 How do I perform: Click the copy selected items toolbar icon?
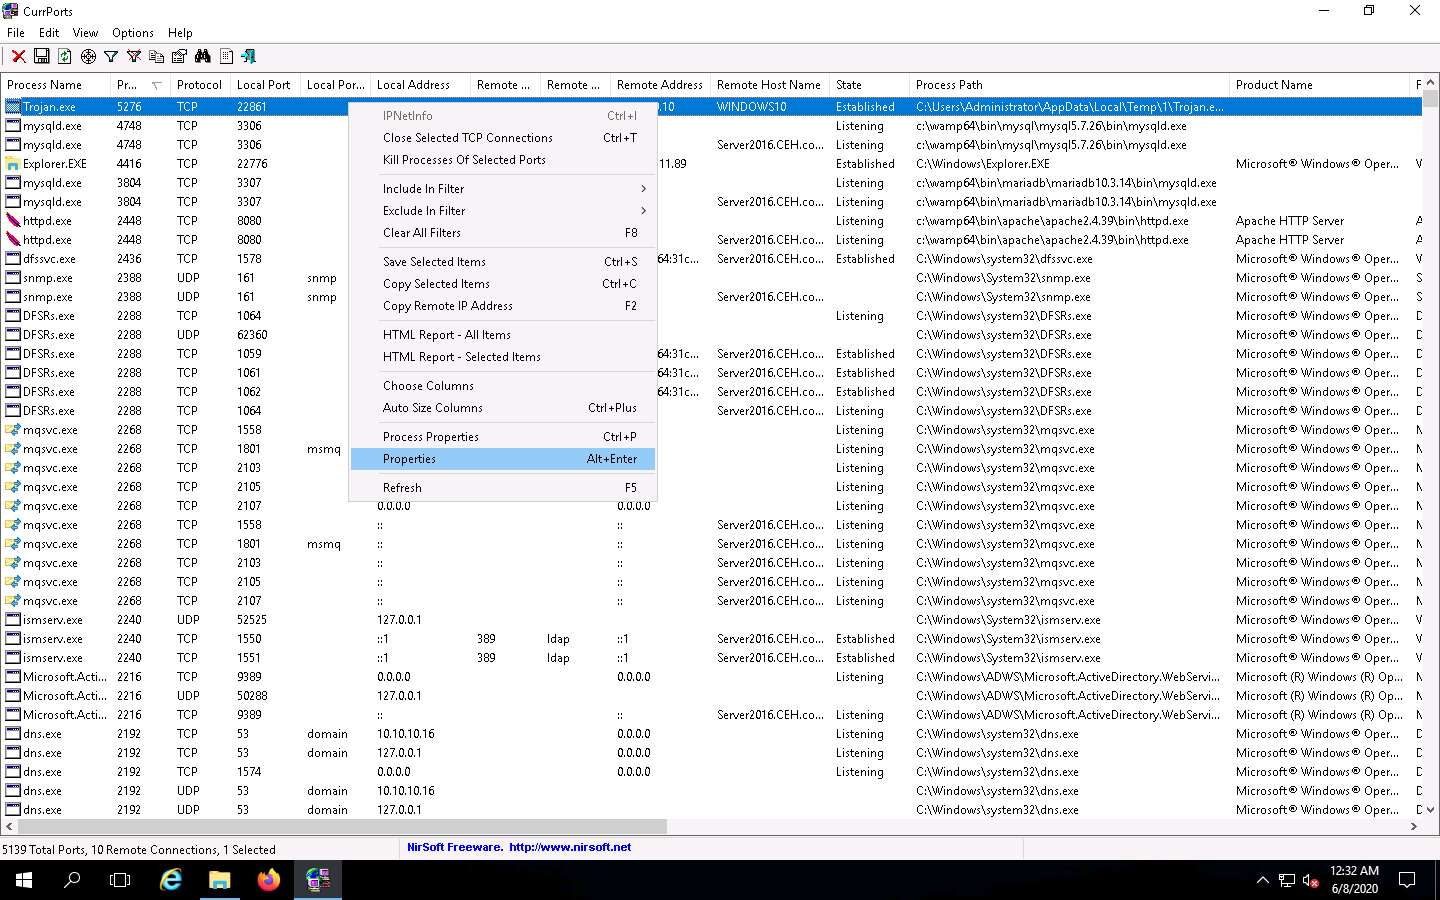[157, 56]
